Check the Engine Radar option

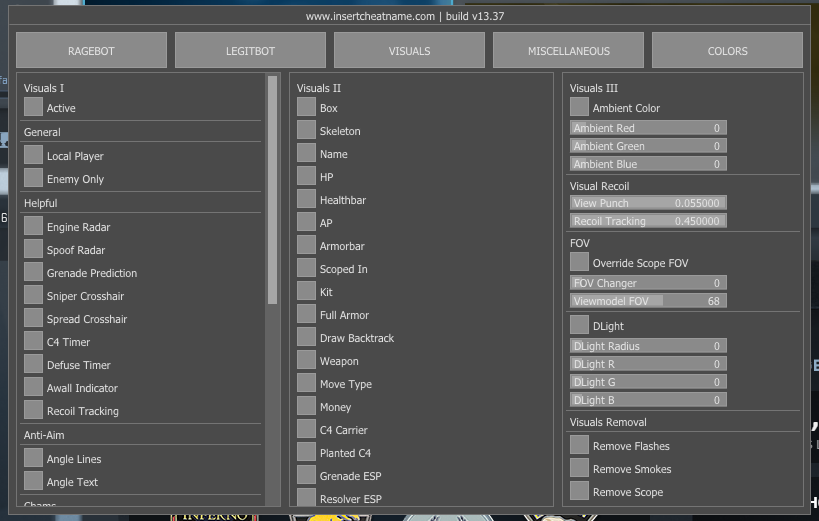click(34, 227)
